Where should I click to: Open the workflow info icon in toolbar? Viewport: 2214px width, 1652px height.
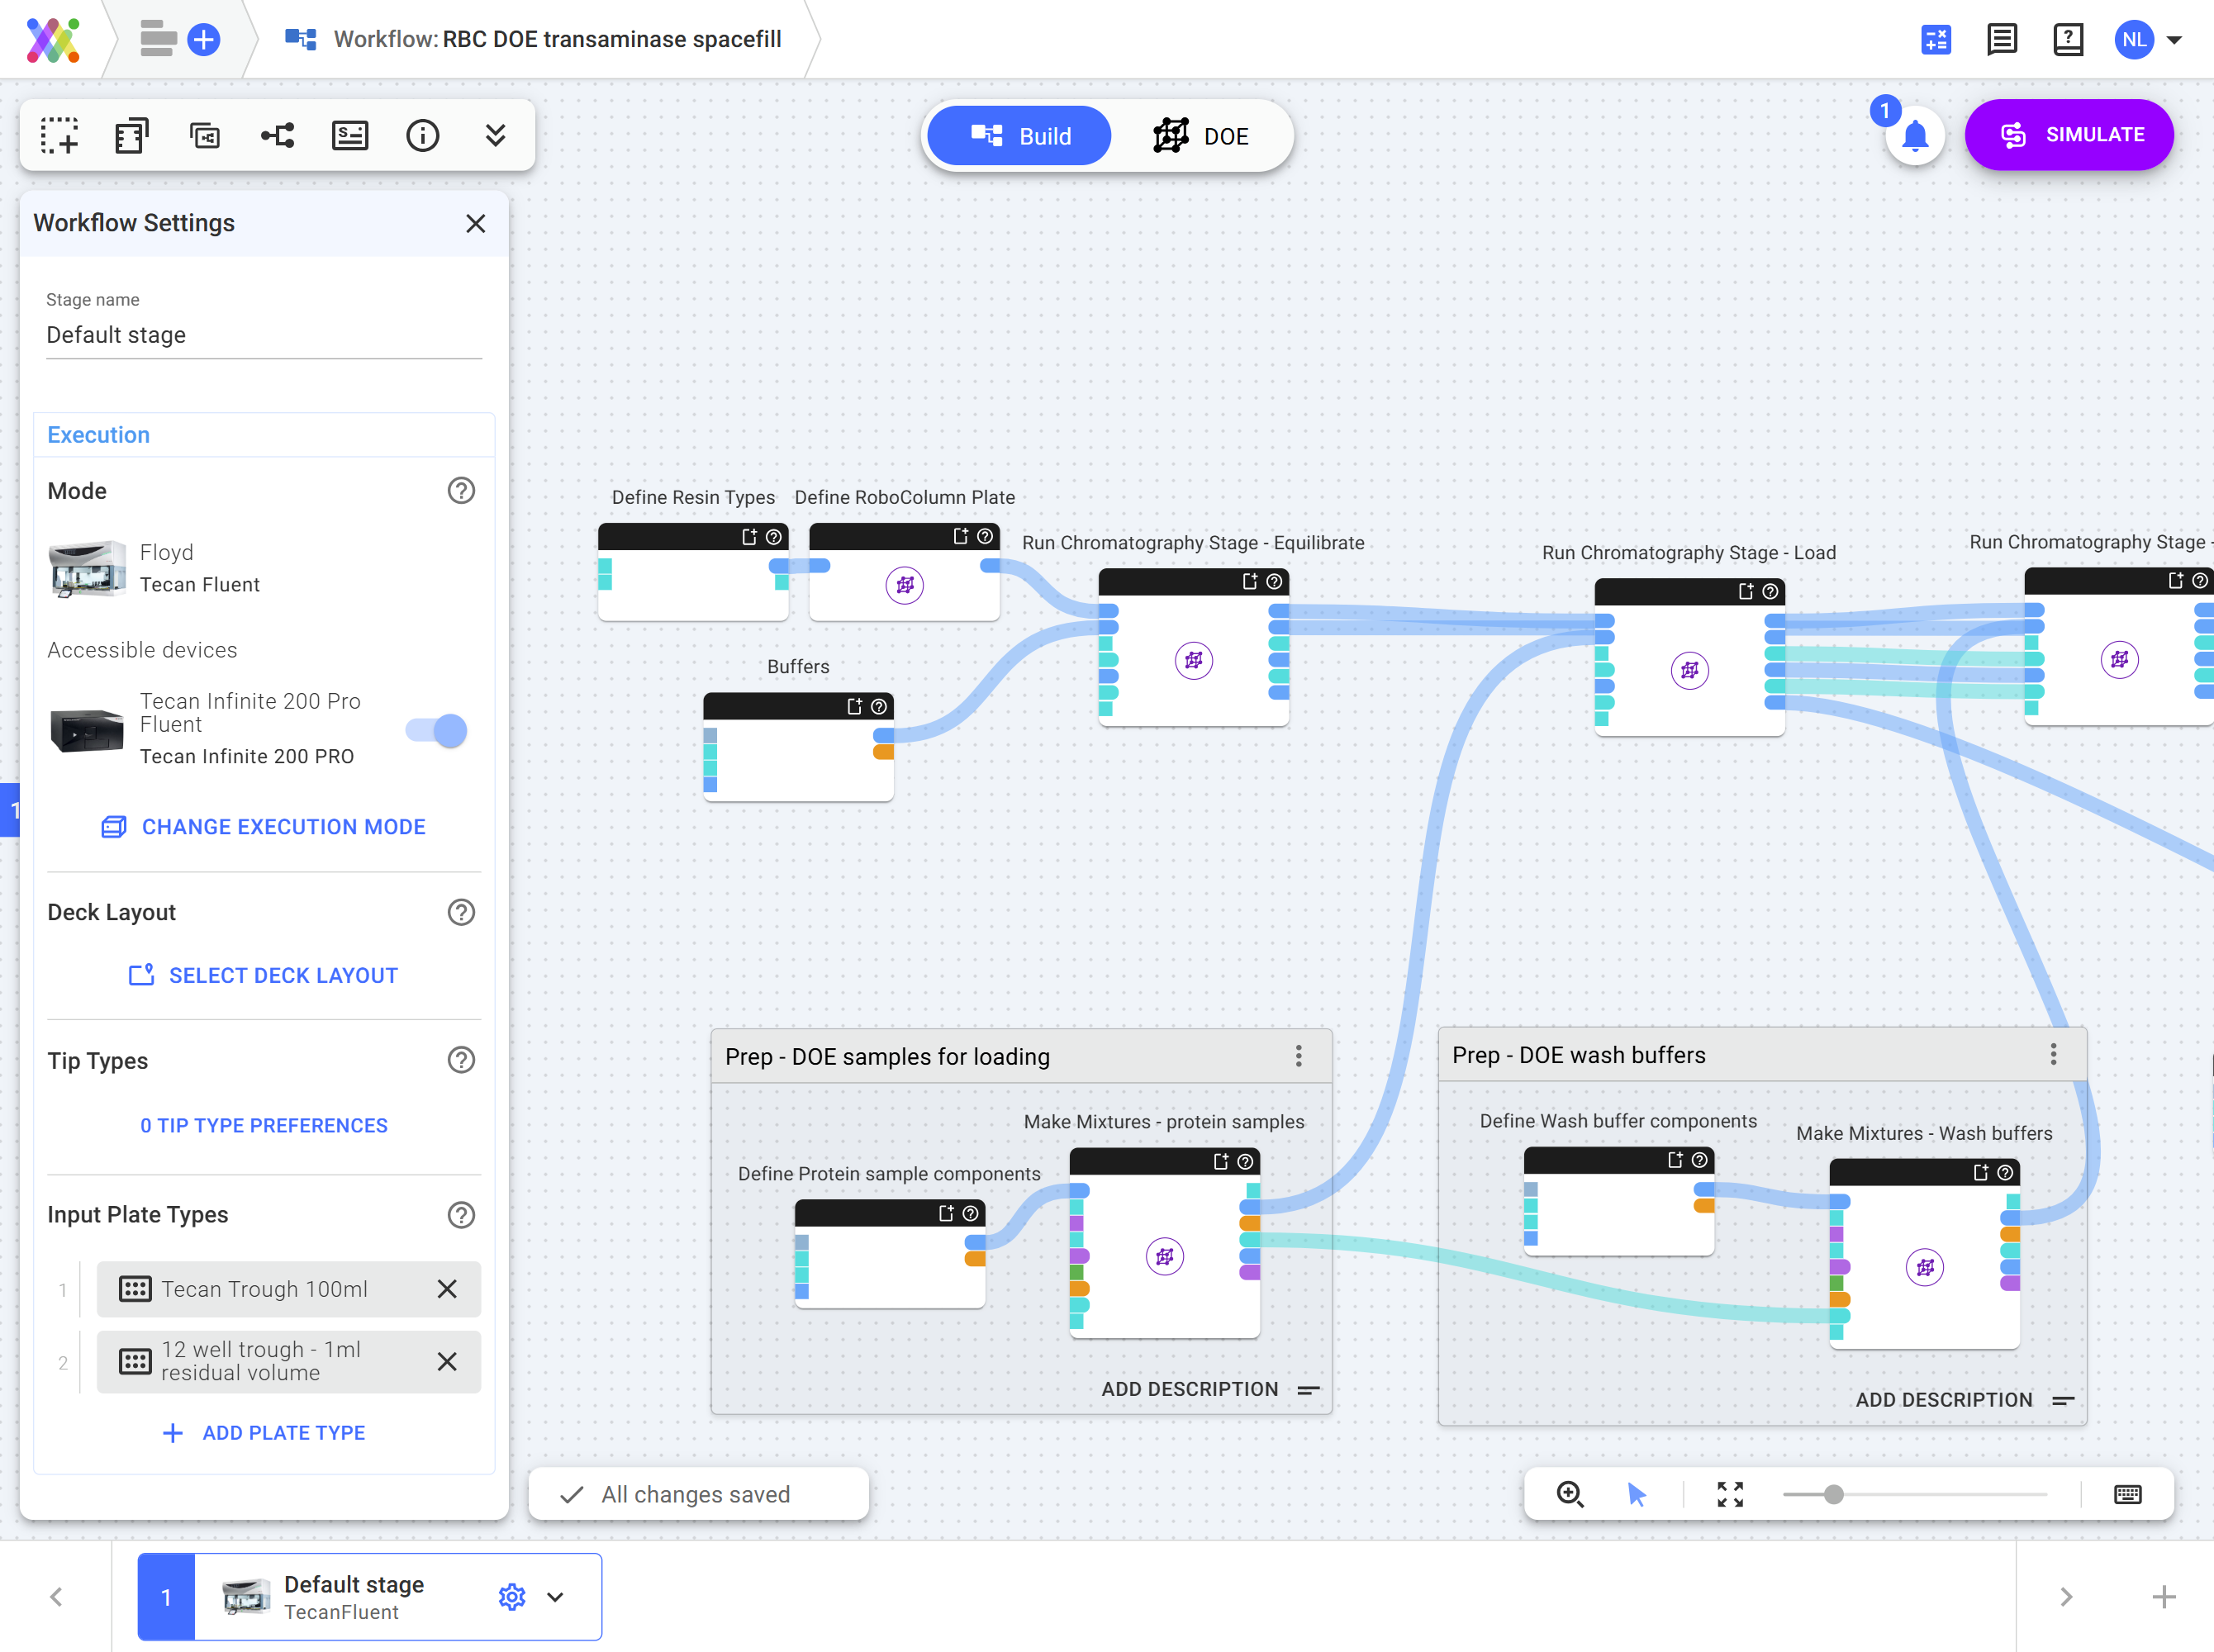tap(422, 135)
